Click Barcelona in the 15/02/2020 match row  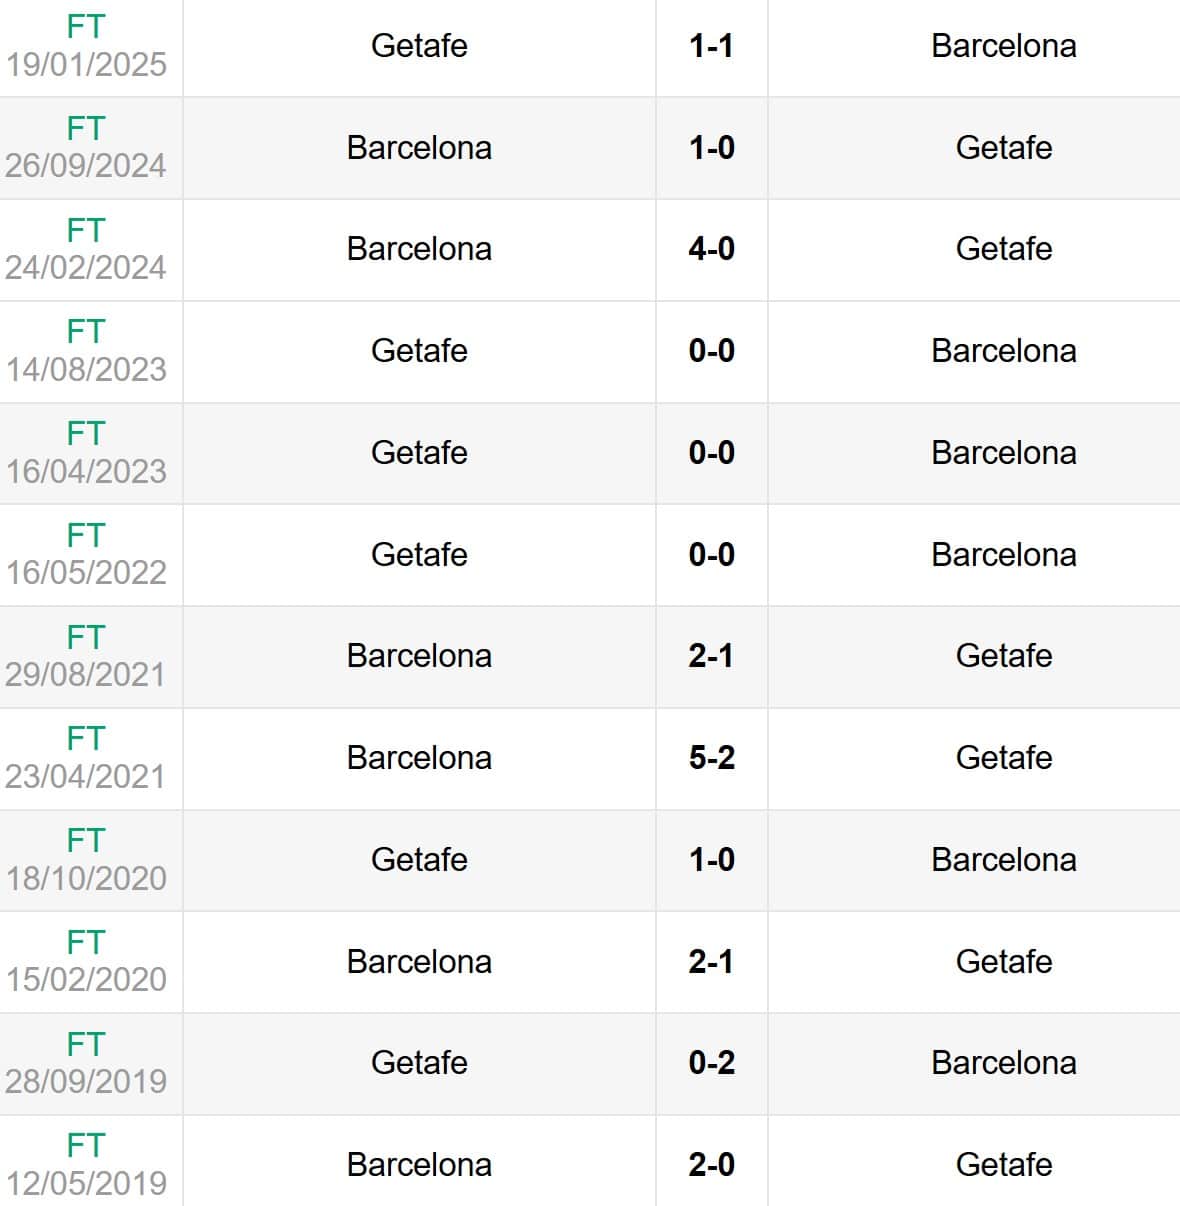(419, 962)
